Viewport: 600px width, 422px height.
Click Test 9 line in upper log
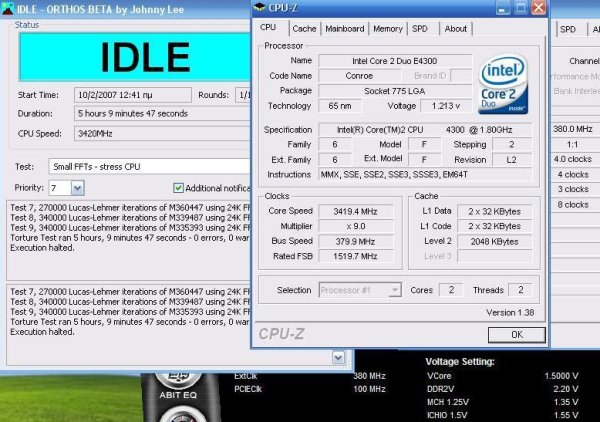tap(130, 228)
